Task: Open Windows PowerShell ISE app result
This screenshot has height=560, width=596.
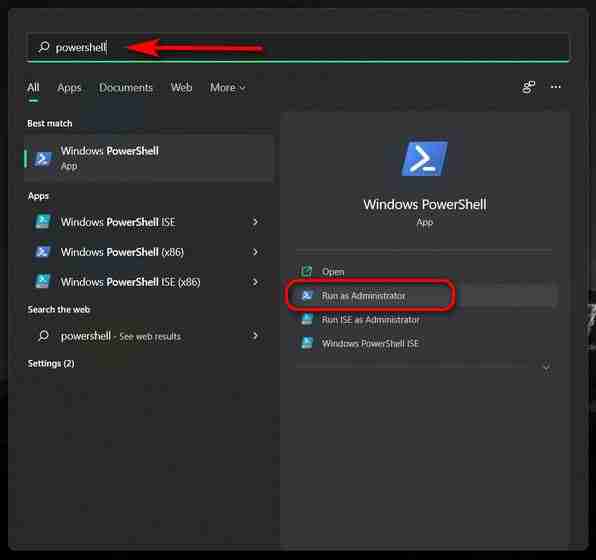Action: point(149,222)
